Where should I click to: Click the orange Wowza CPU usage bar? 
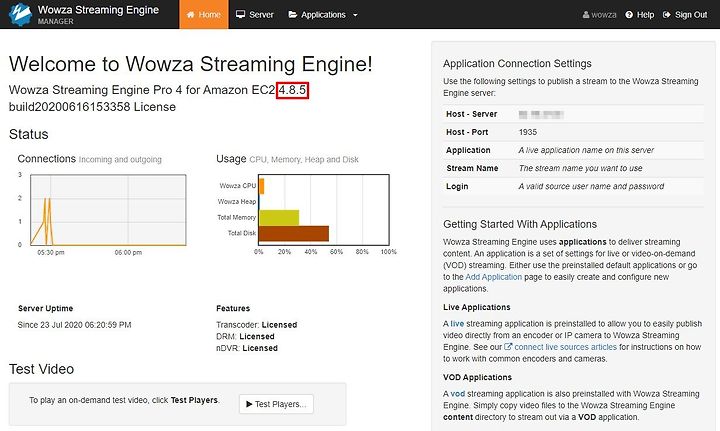262,186
